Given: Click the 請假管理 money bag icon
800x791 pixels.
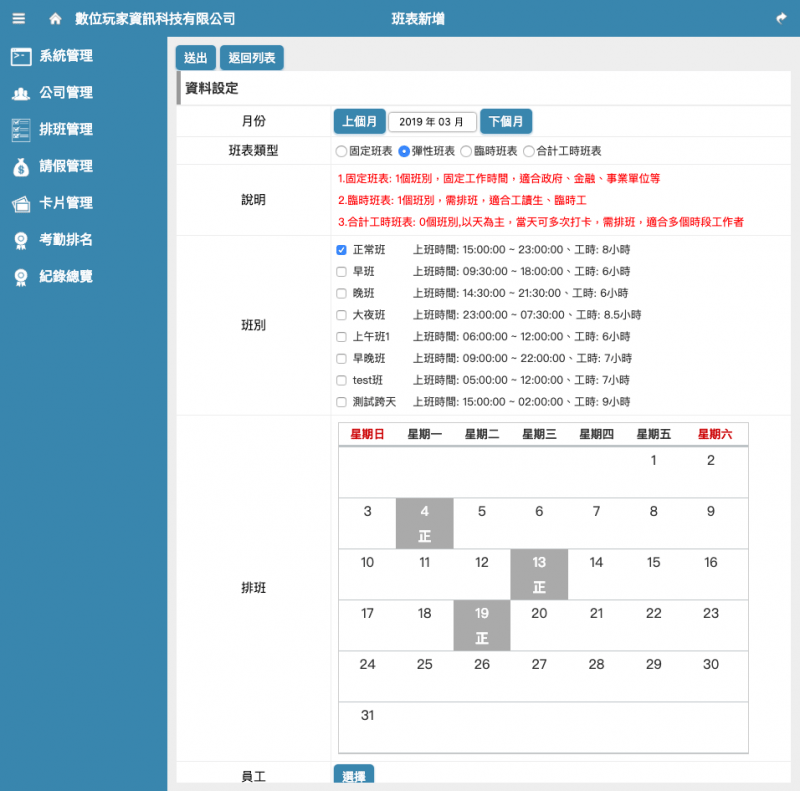Looking at the screenshot, I should (x=21, y=167).
